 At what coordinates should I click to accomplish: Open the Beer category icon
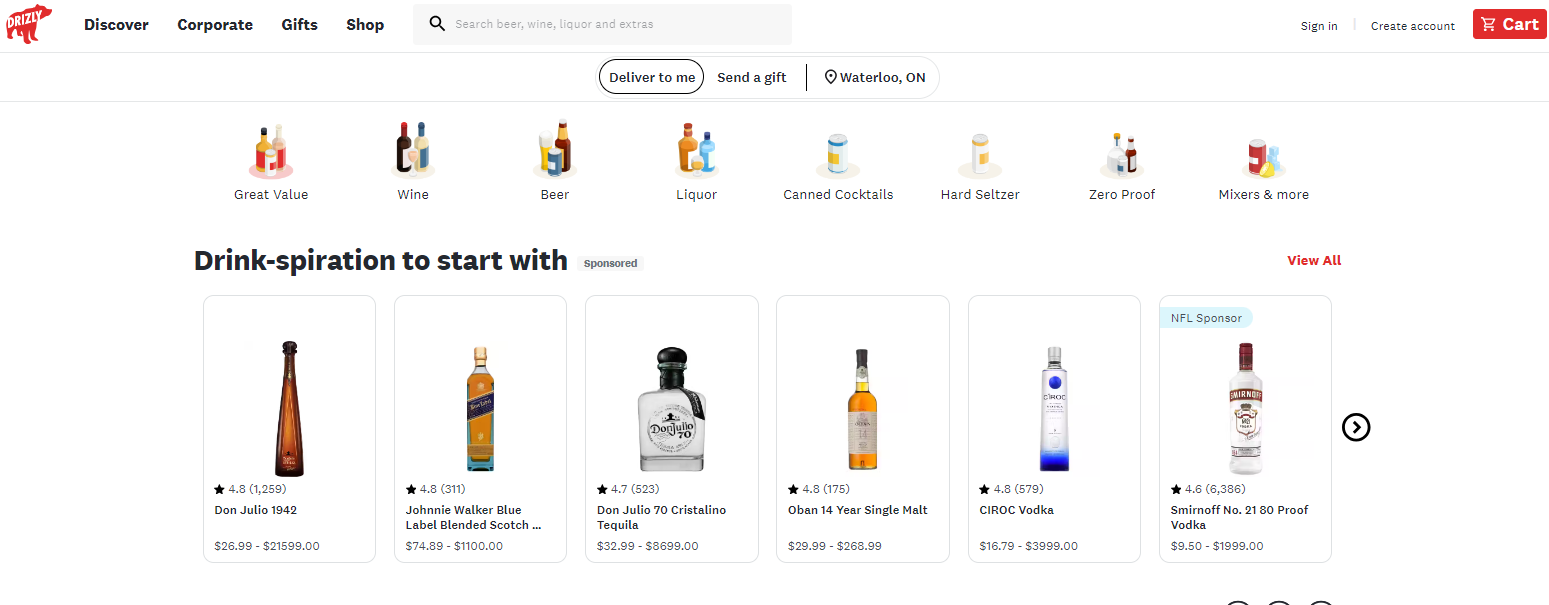[555, 150]
